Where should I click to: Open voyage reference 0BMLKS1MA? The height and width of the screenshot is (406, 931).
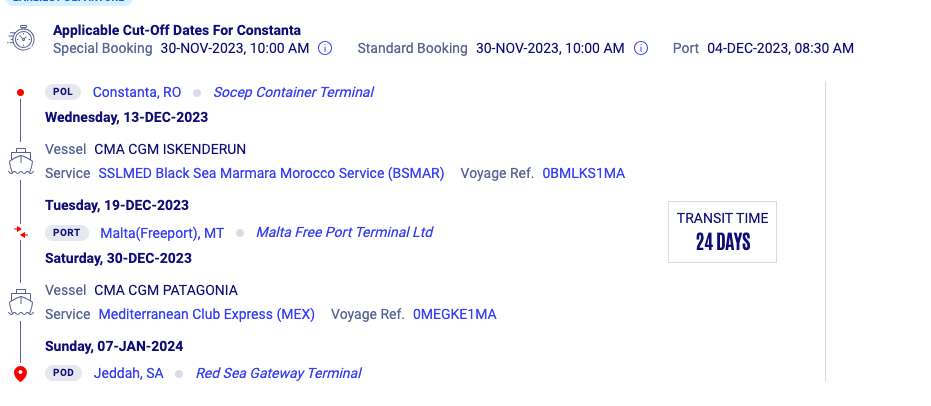(584, 173)
